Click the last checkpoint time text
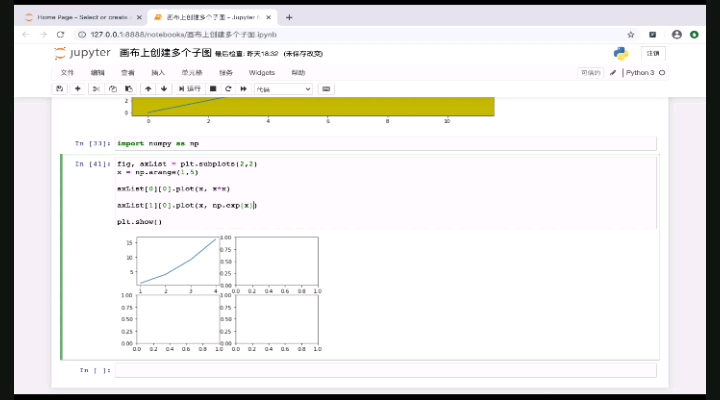The image size is (720, 400). (x=247, y=54)
